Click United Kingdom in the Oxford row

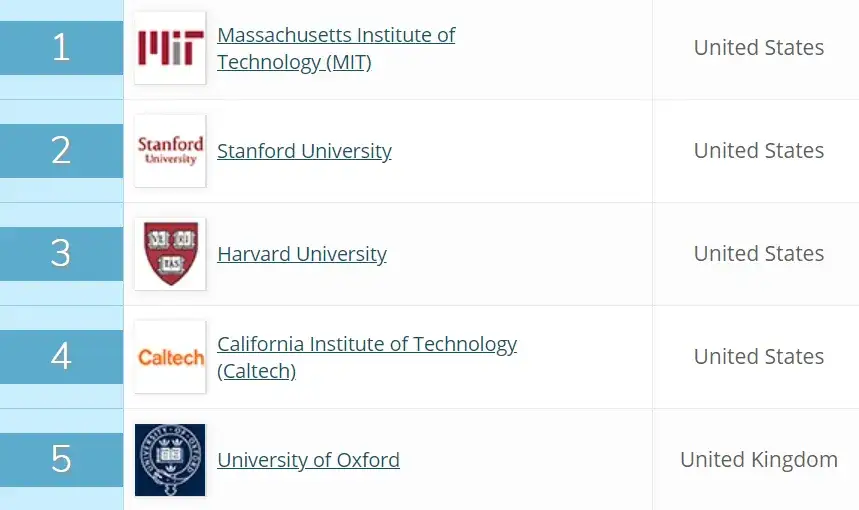pyautogui.click(x=759, y=460)
